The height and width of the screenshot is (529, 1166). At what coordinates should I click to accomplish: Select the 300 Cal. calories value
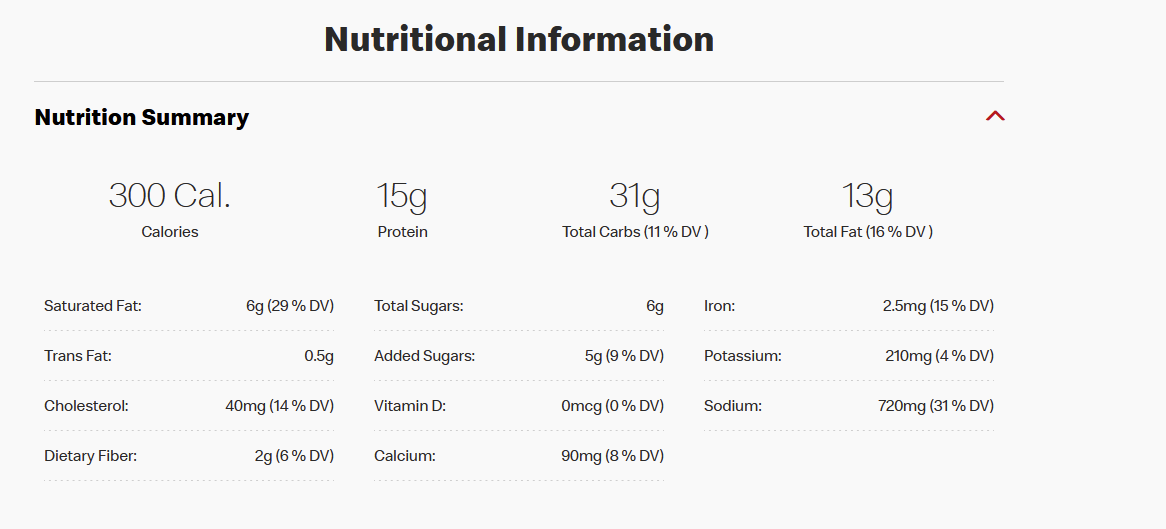(170, 196)
